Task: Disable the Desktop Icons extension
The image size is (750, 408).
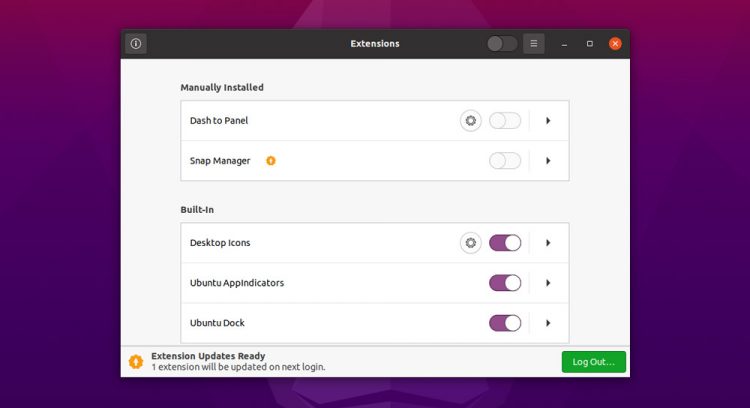Action: [x=505, y=243]
